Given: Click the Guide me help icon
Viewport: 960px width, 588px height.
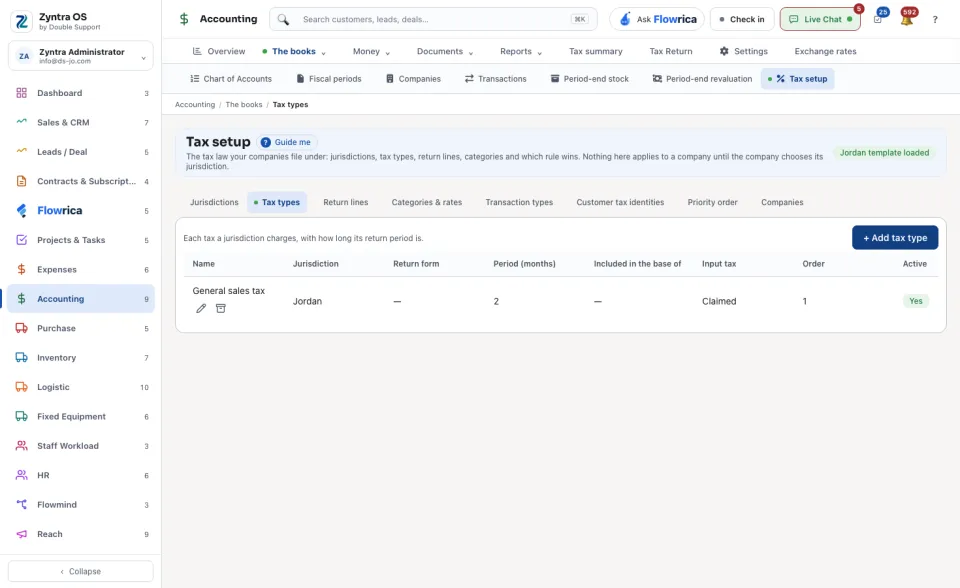Looking at the screenshot, I should pyautogui.click(x=265, y=142).
